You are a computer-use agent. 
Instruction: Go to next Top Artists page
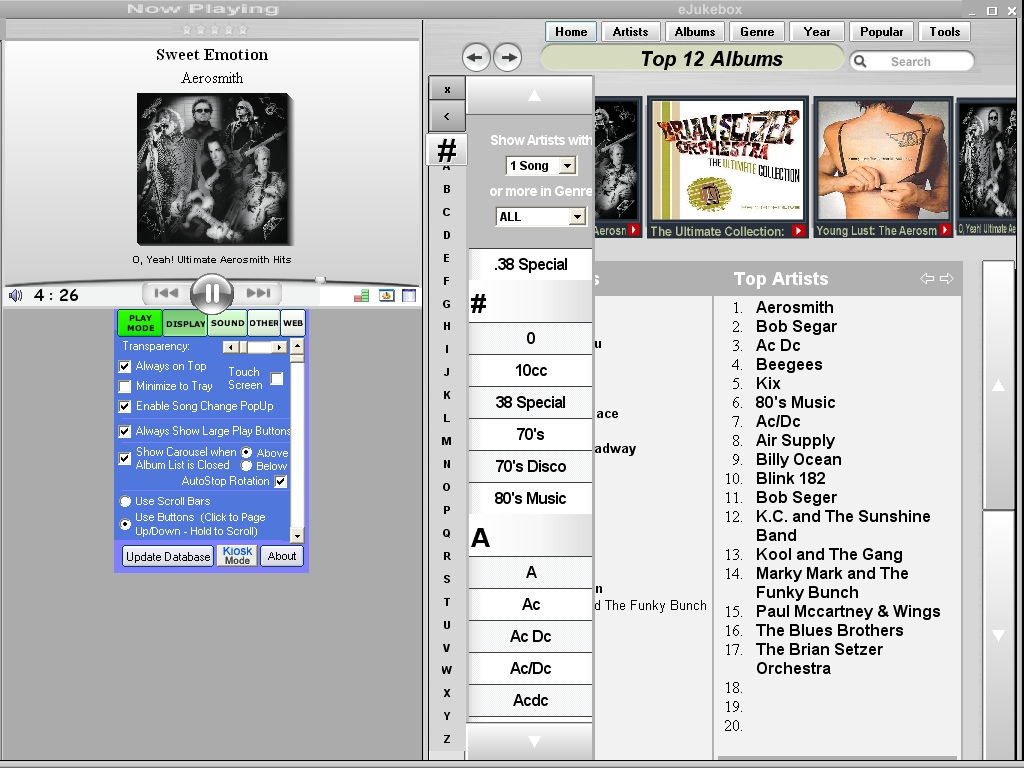point(946,279)
